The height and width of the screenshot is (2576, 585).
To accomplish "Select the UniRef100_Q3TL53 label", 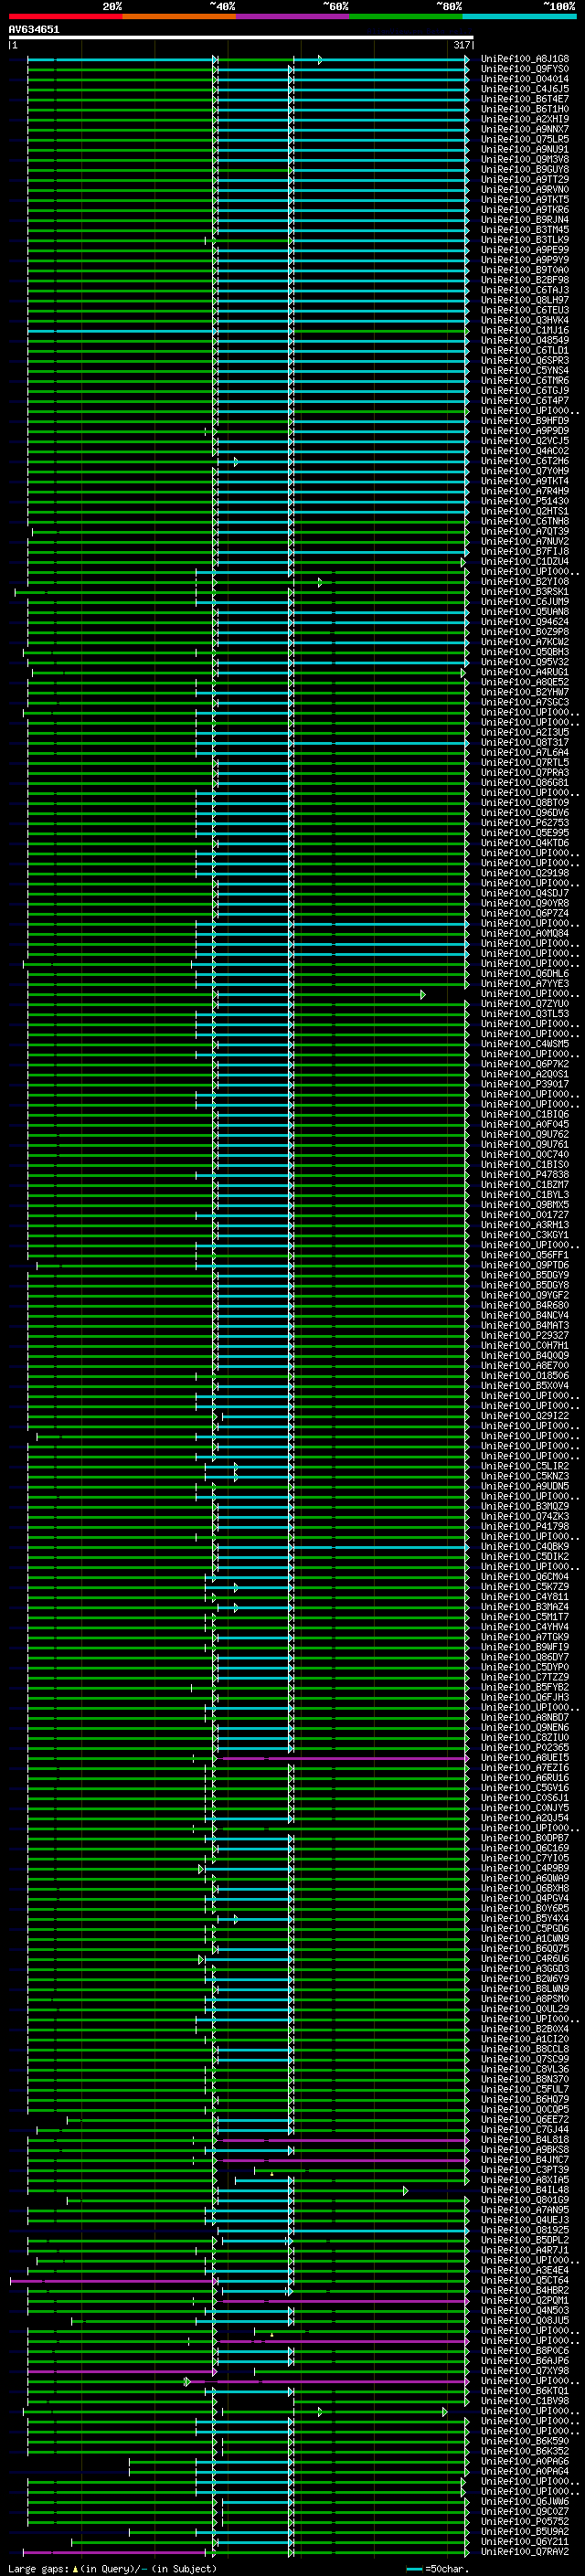I will (x=525, y=1013).
